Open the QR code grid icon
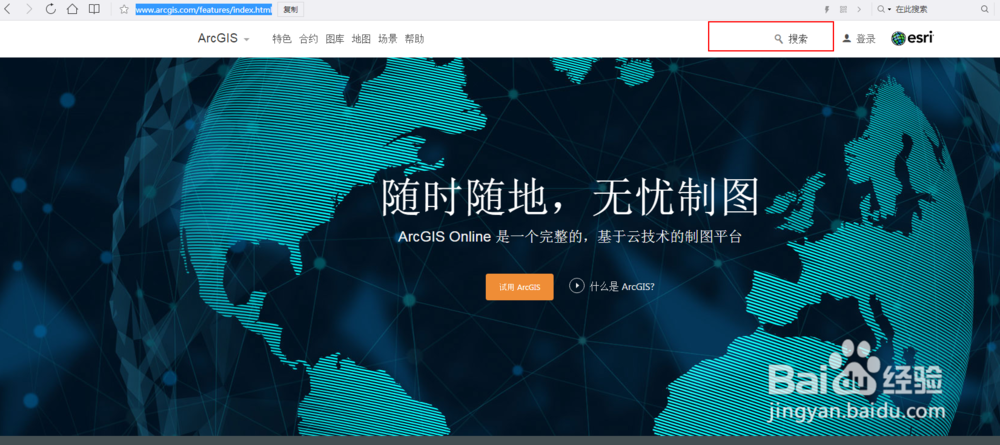This screenshot has height=445, width=1000. tap(844, 10)
